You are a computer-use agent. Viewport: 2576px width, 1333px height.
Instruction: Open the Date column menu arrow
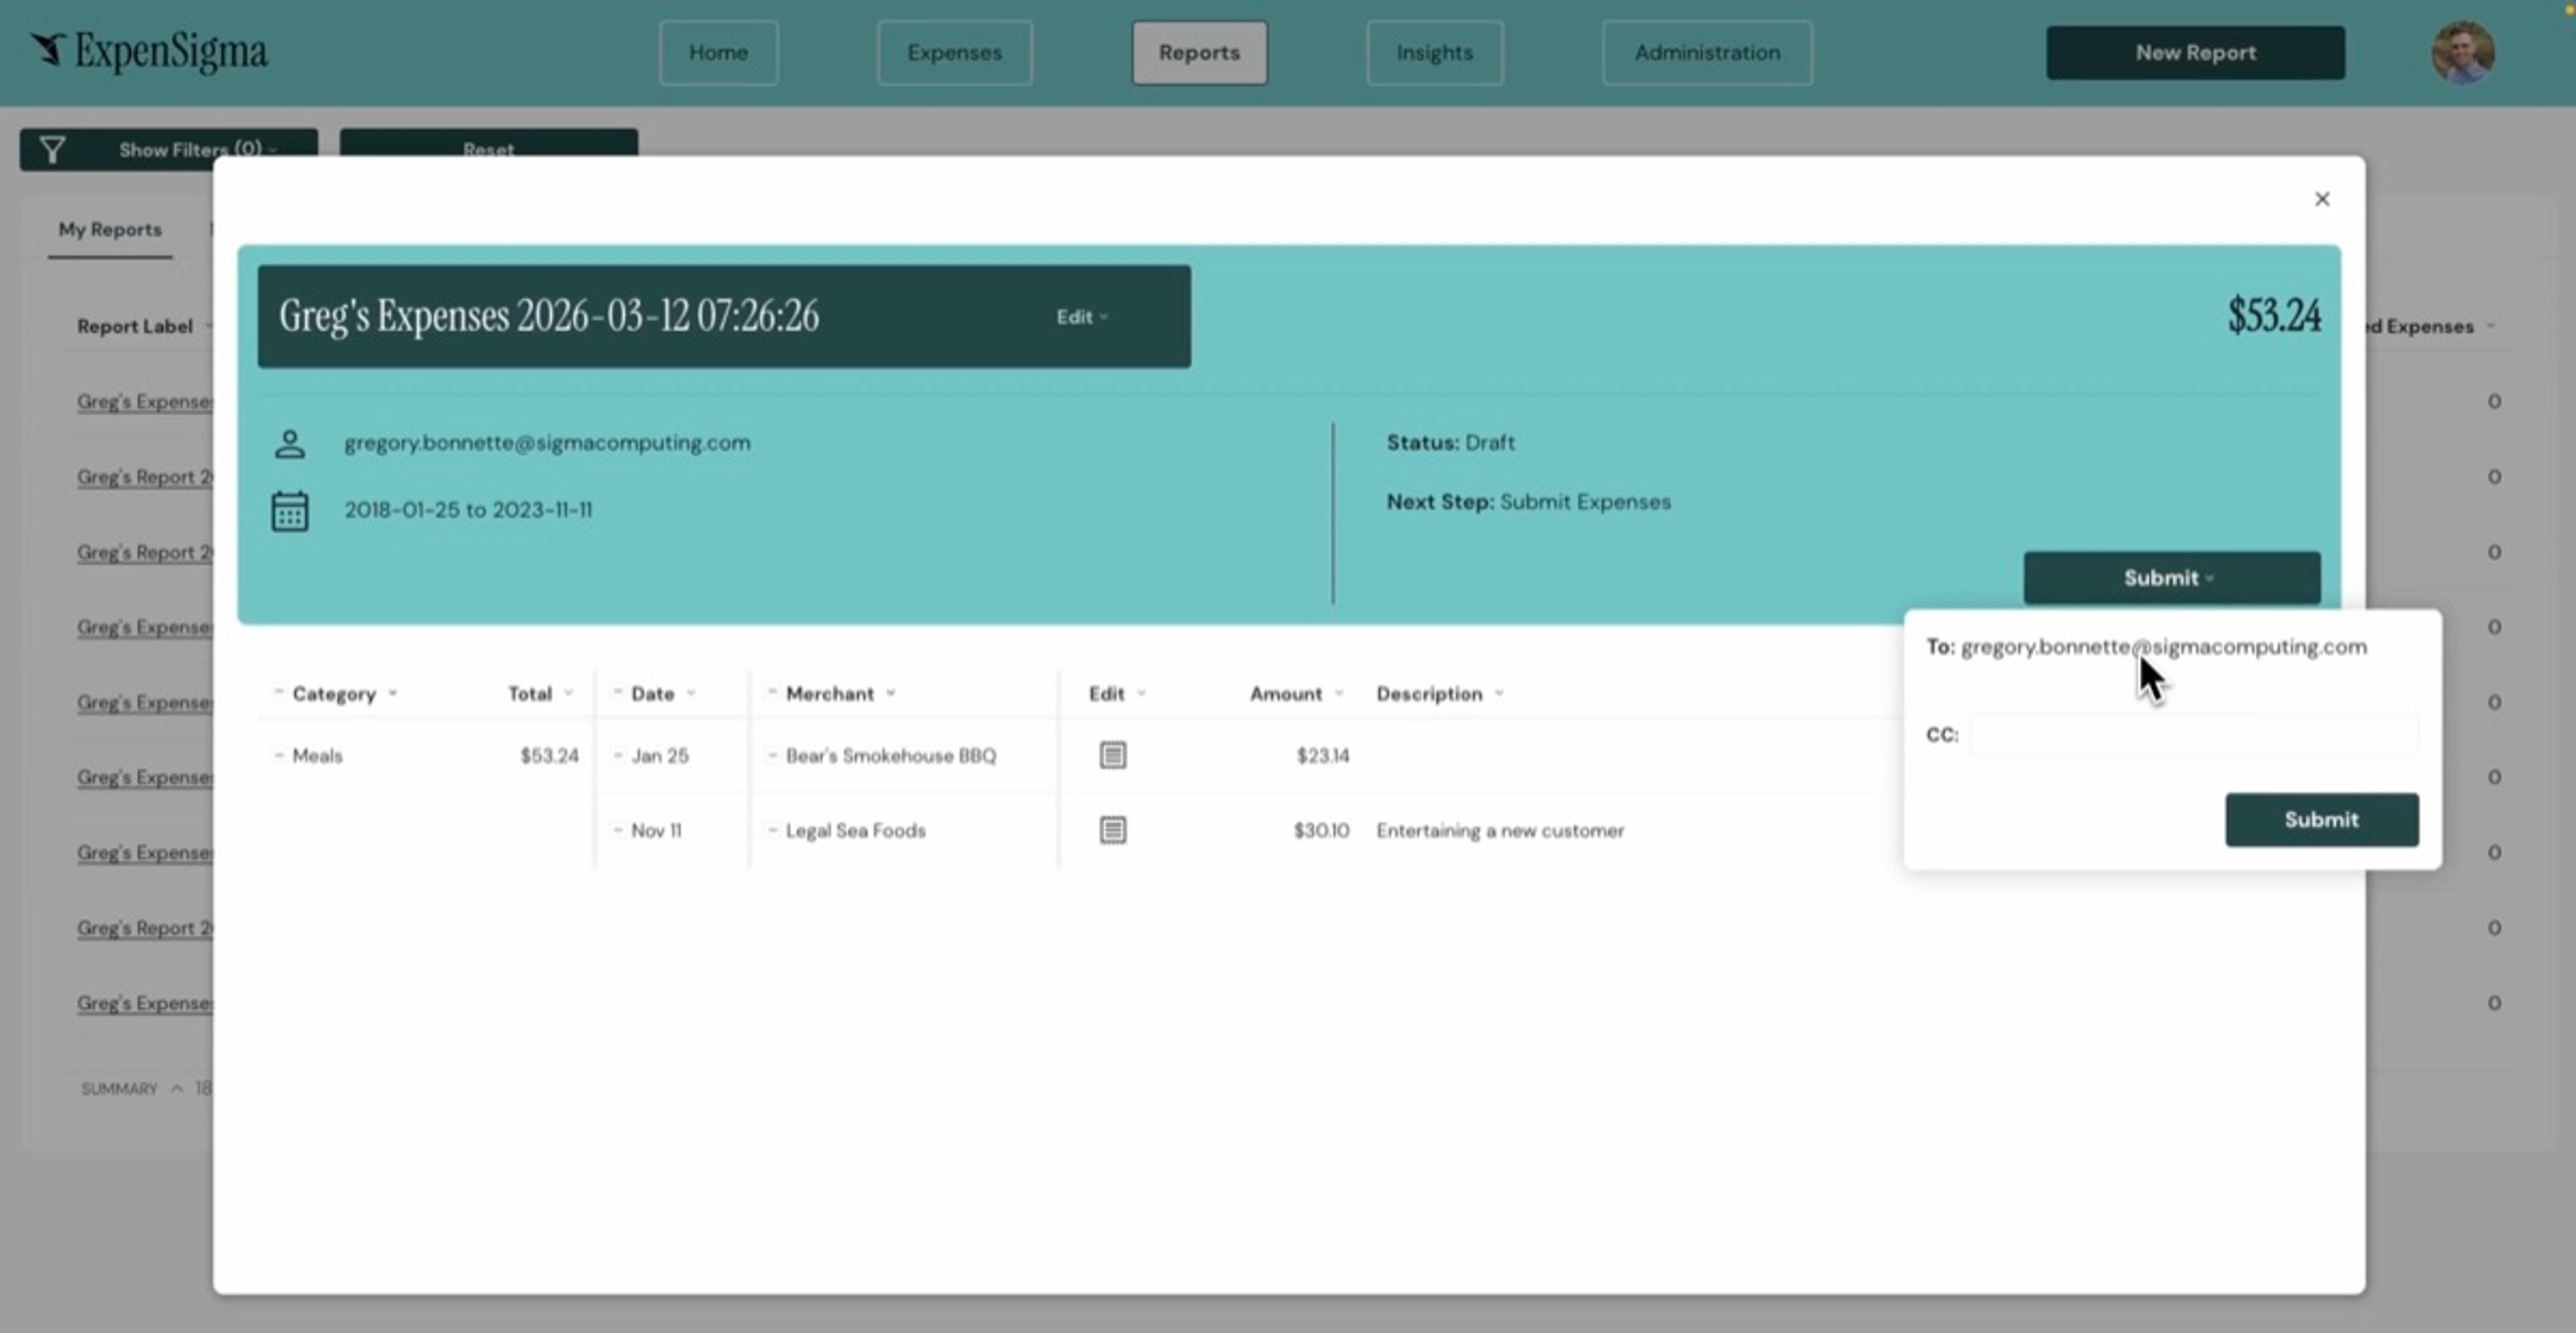[x=691, y=693]
